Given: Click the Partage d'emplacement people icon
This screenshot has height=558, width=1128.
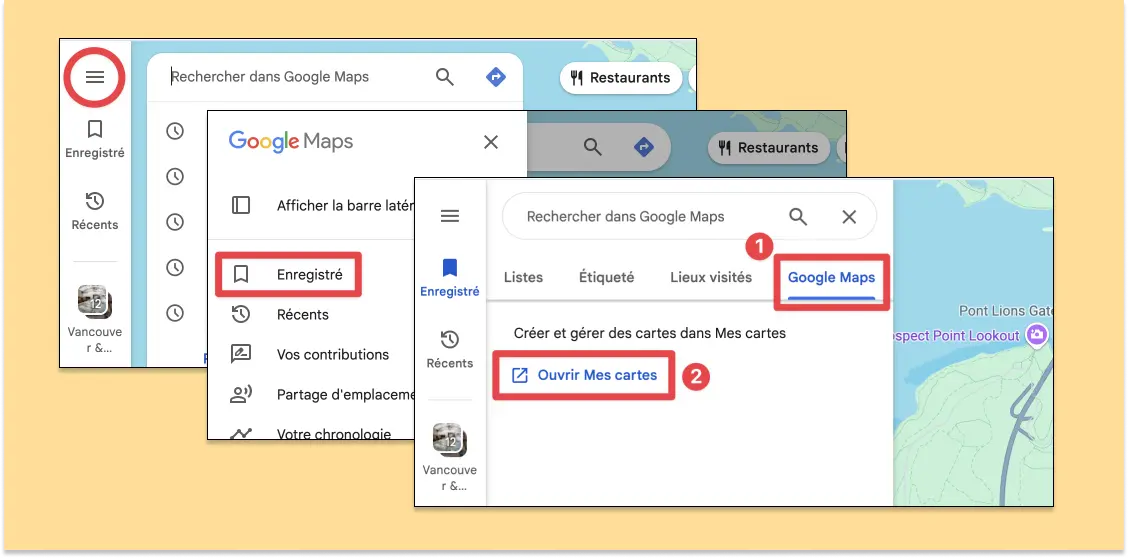Looking at the screenshot, I should (241, 394).
